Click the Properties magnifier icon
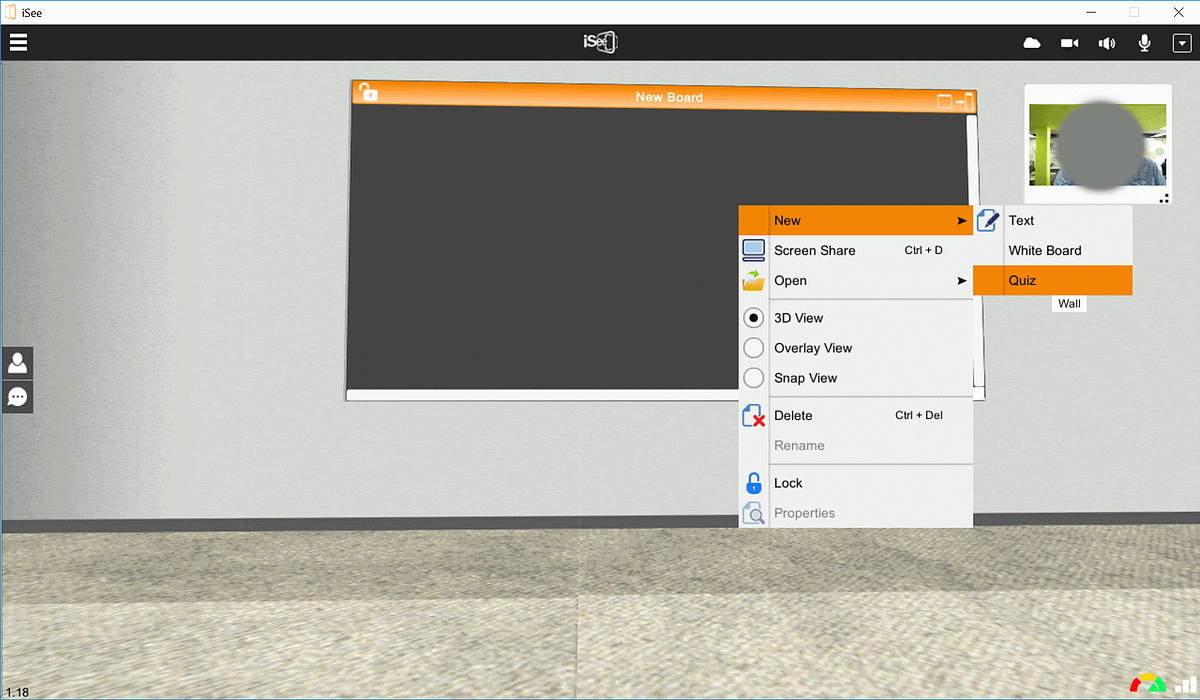 pyautogui.click(x=754, y=514)
